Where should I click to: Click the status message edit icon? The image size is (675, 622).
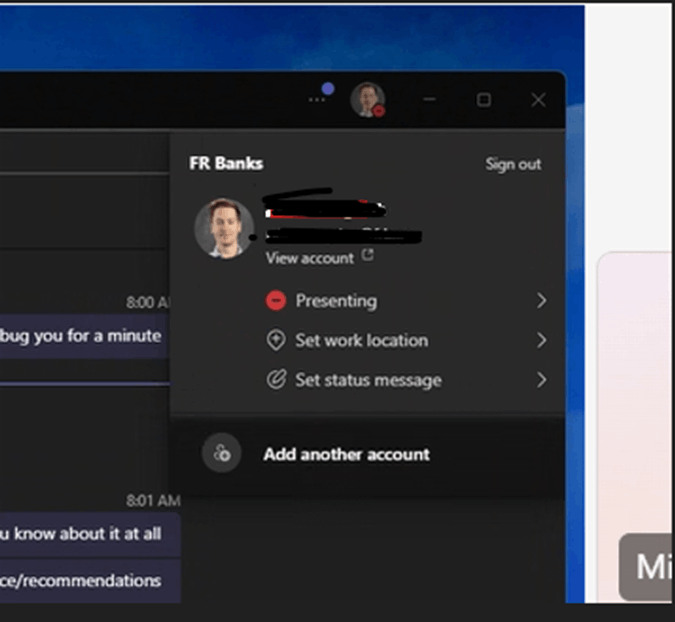click(x=276, y=380)
